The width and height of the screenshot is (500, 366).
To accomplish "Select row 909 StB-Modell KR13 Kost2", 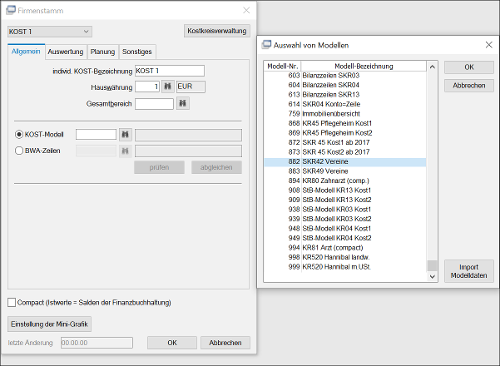I will [x=345, y=200].
